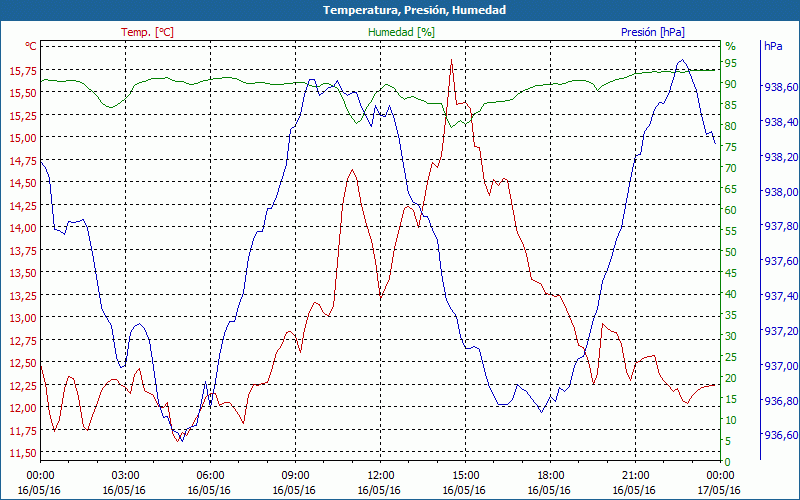Click temperature axis value 11,50

coord(23,452)
